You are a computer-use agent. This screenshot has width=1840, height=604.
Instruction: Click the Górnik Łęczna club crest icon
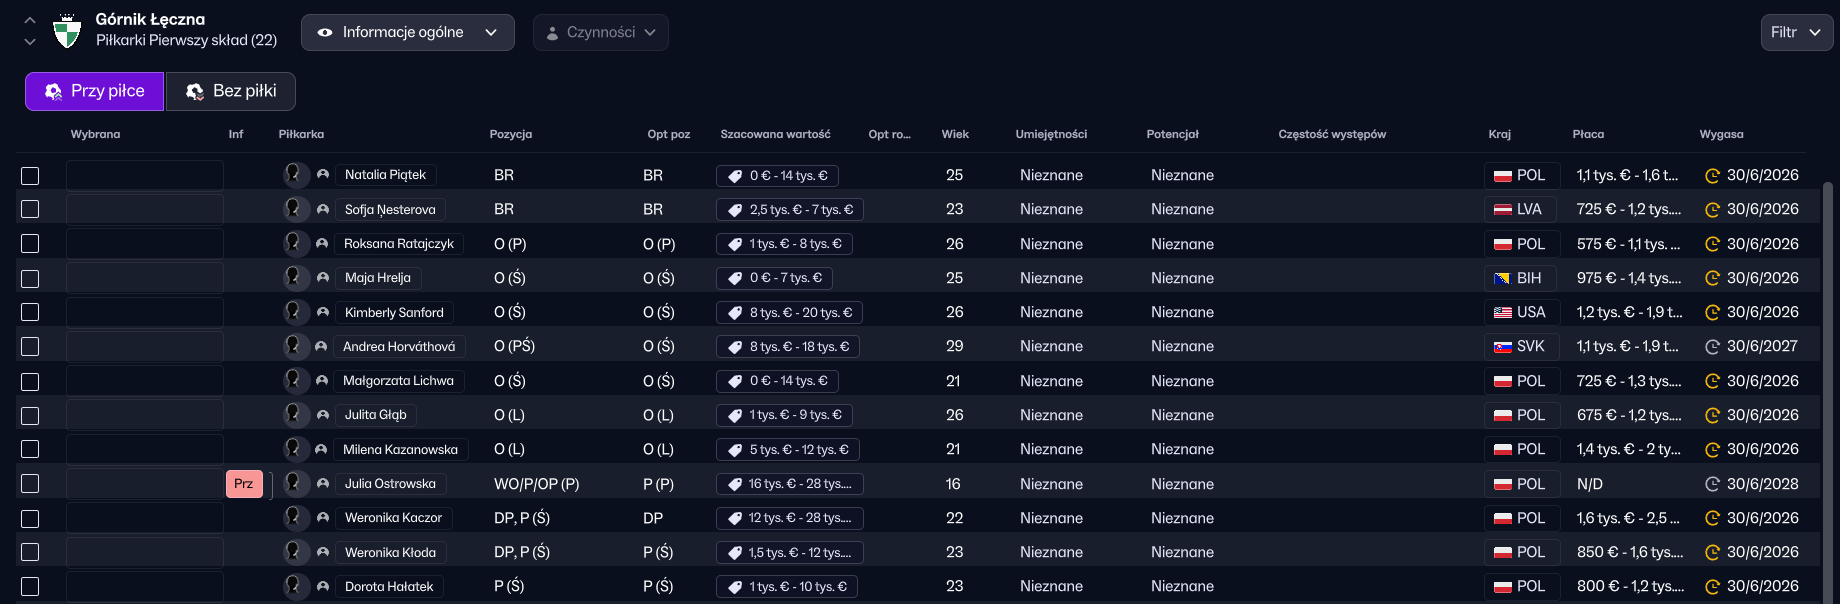click(x=67, y=31)
